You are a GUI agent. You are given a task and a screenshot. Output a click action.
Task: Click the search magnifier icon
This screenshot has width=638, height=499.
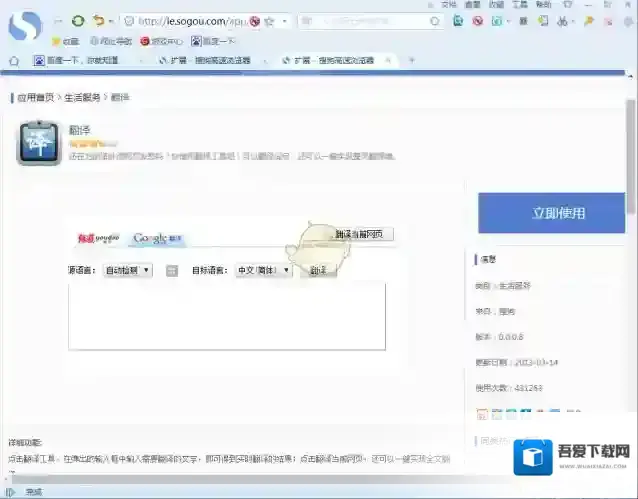(x=435, y=21)
